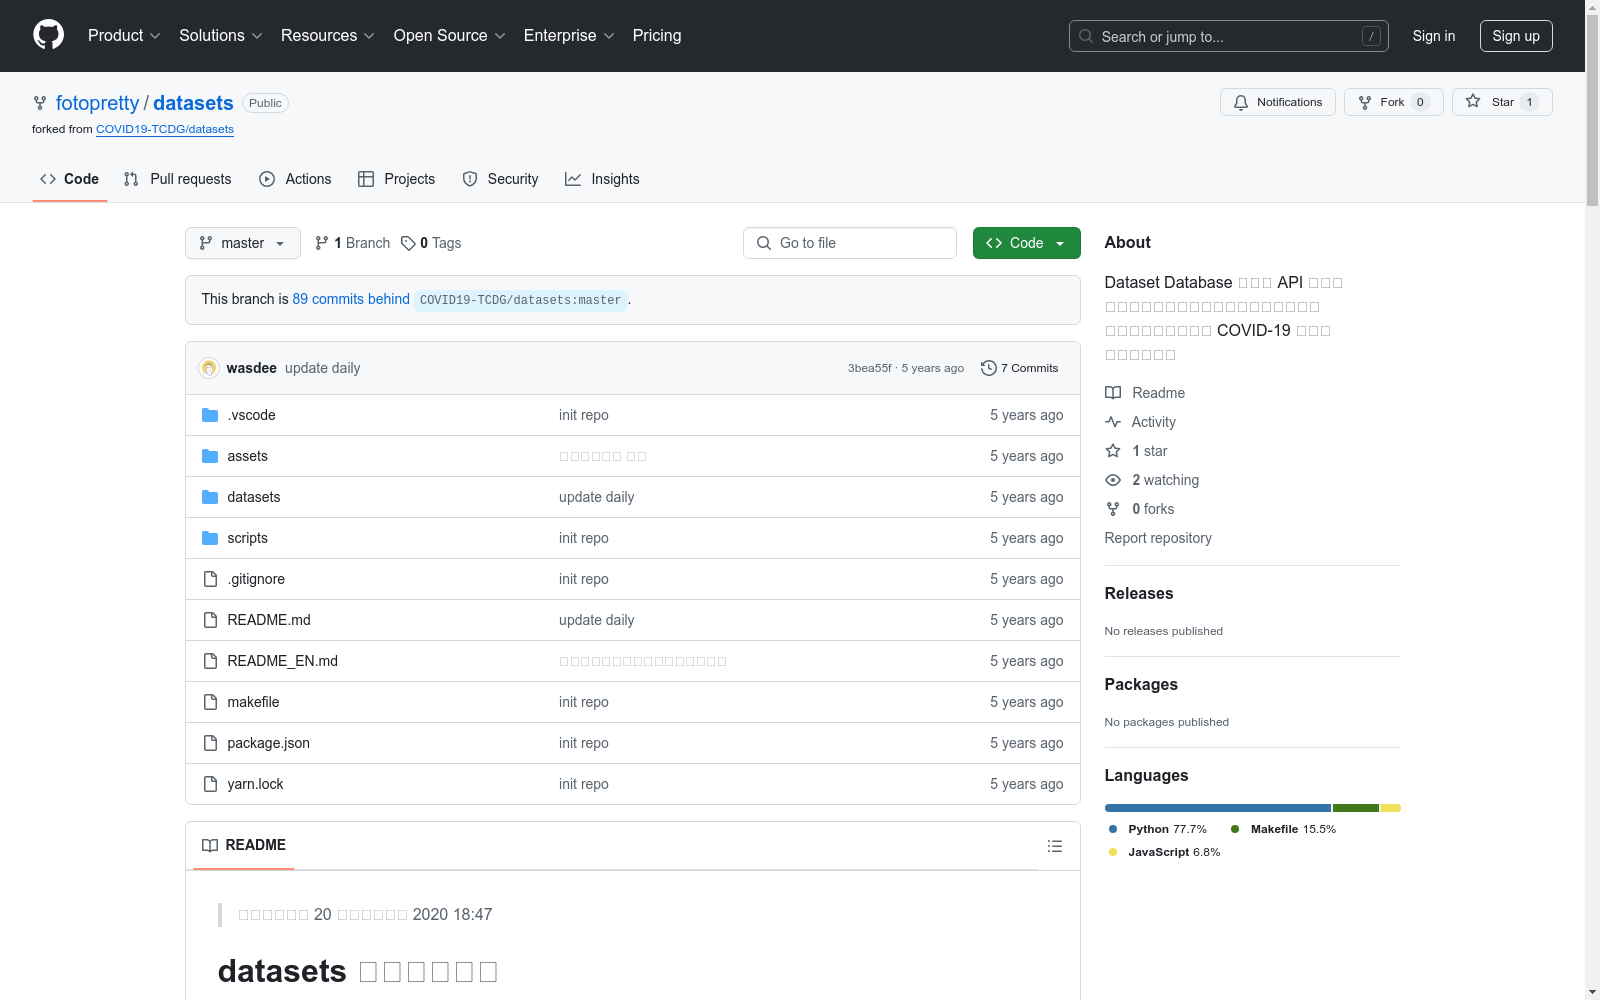Click the green Makefile language bar segment
The width and height of the screenshot is (1600, 1000).
[1356, 808]
